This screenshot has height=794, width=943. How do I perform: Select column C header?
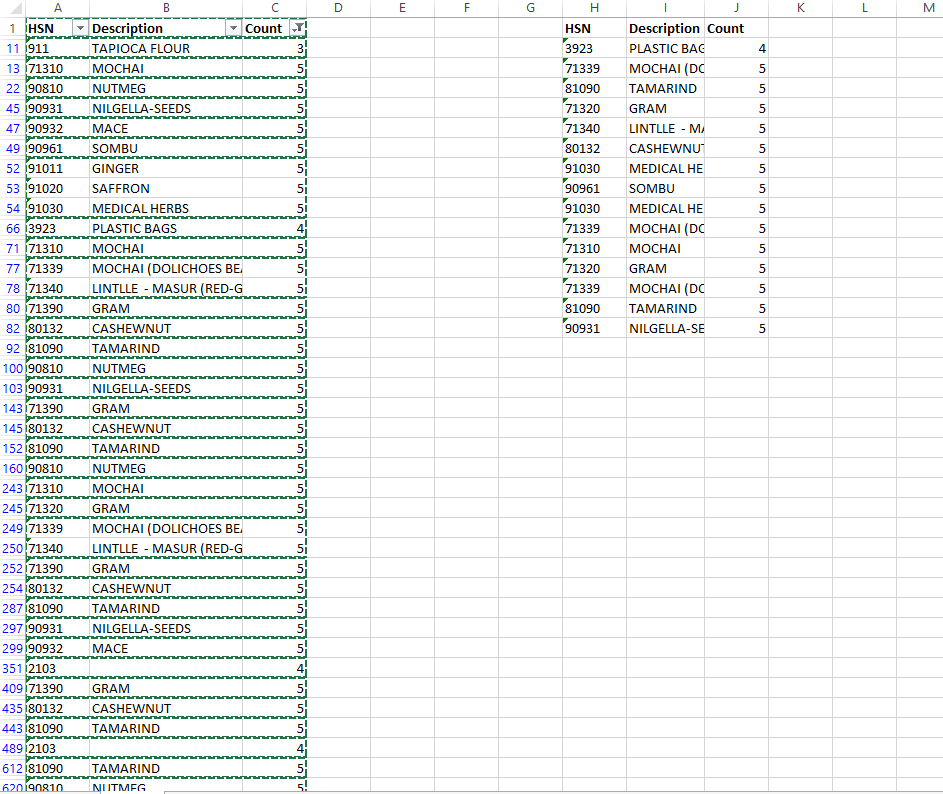pos(275,8)
